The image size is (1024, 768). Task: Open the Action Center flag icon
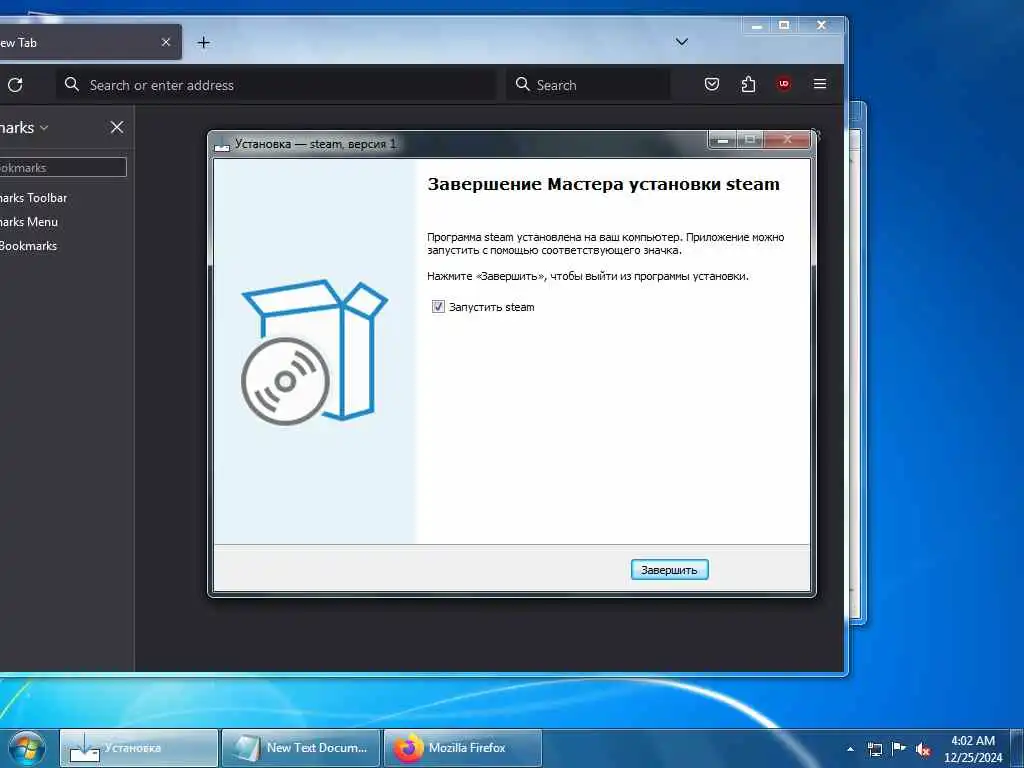pos(899,748)
